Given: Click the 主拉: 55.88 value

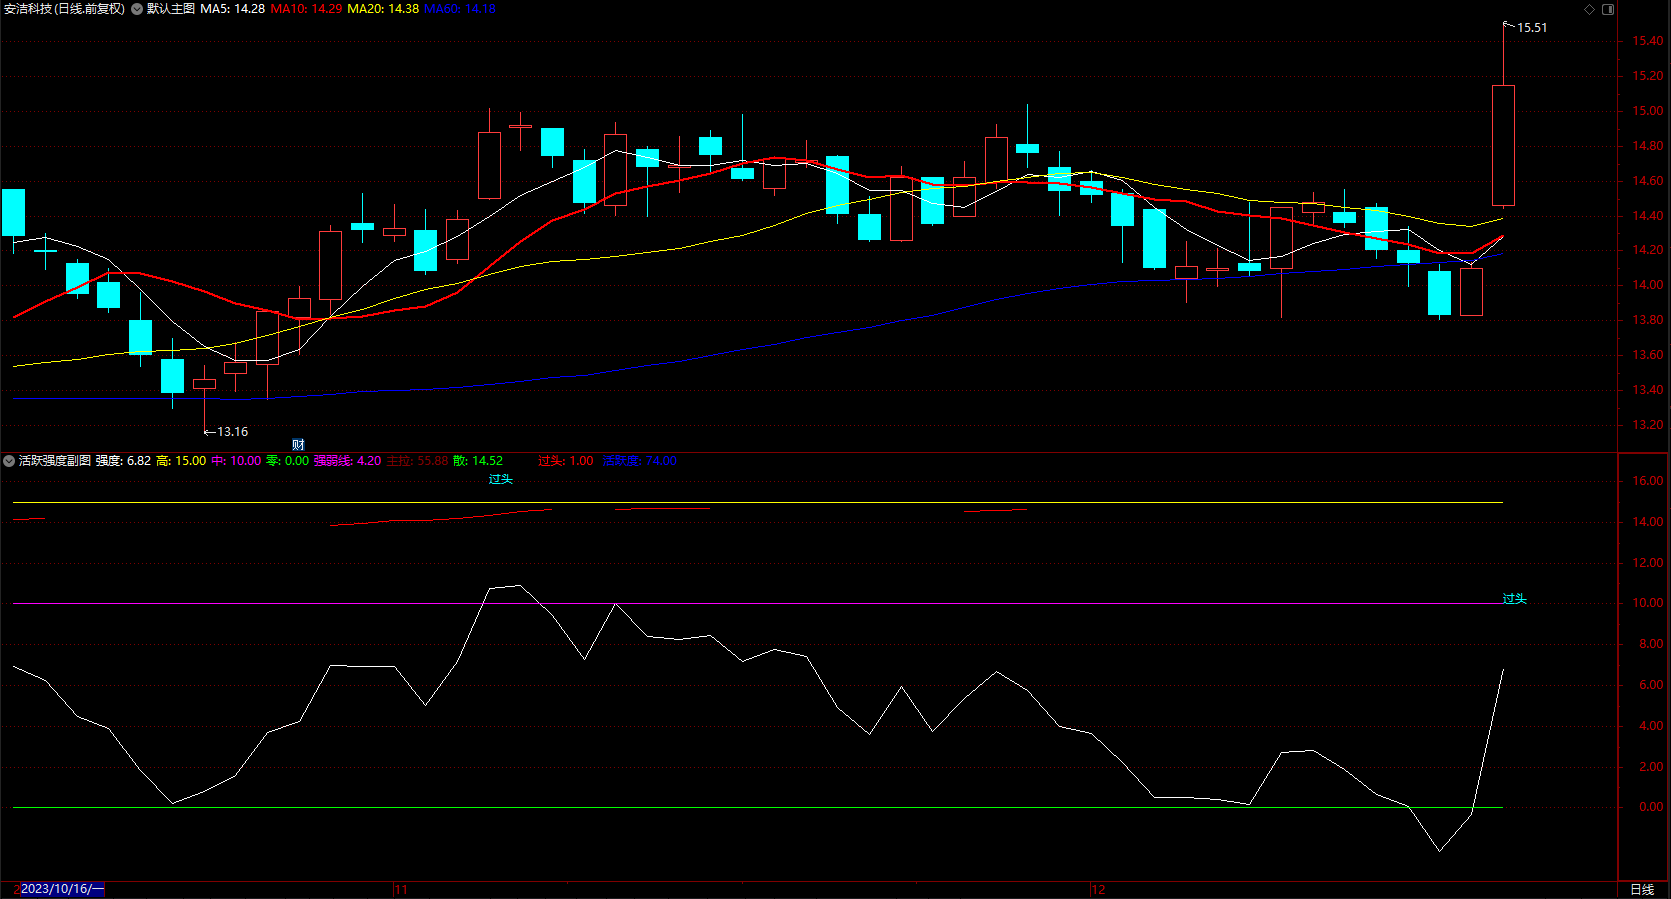Looking at the screenshot, I should 418,461.
